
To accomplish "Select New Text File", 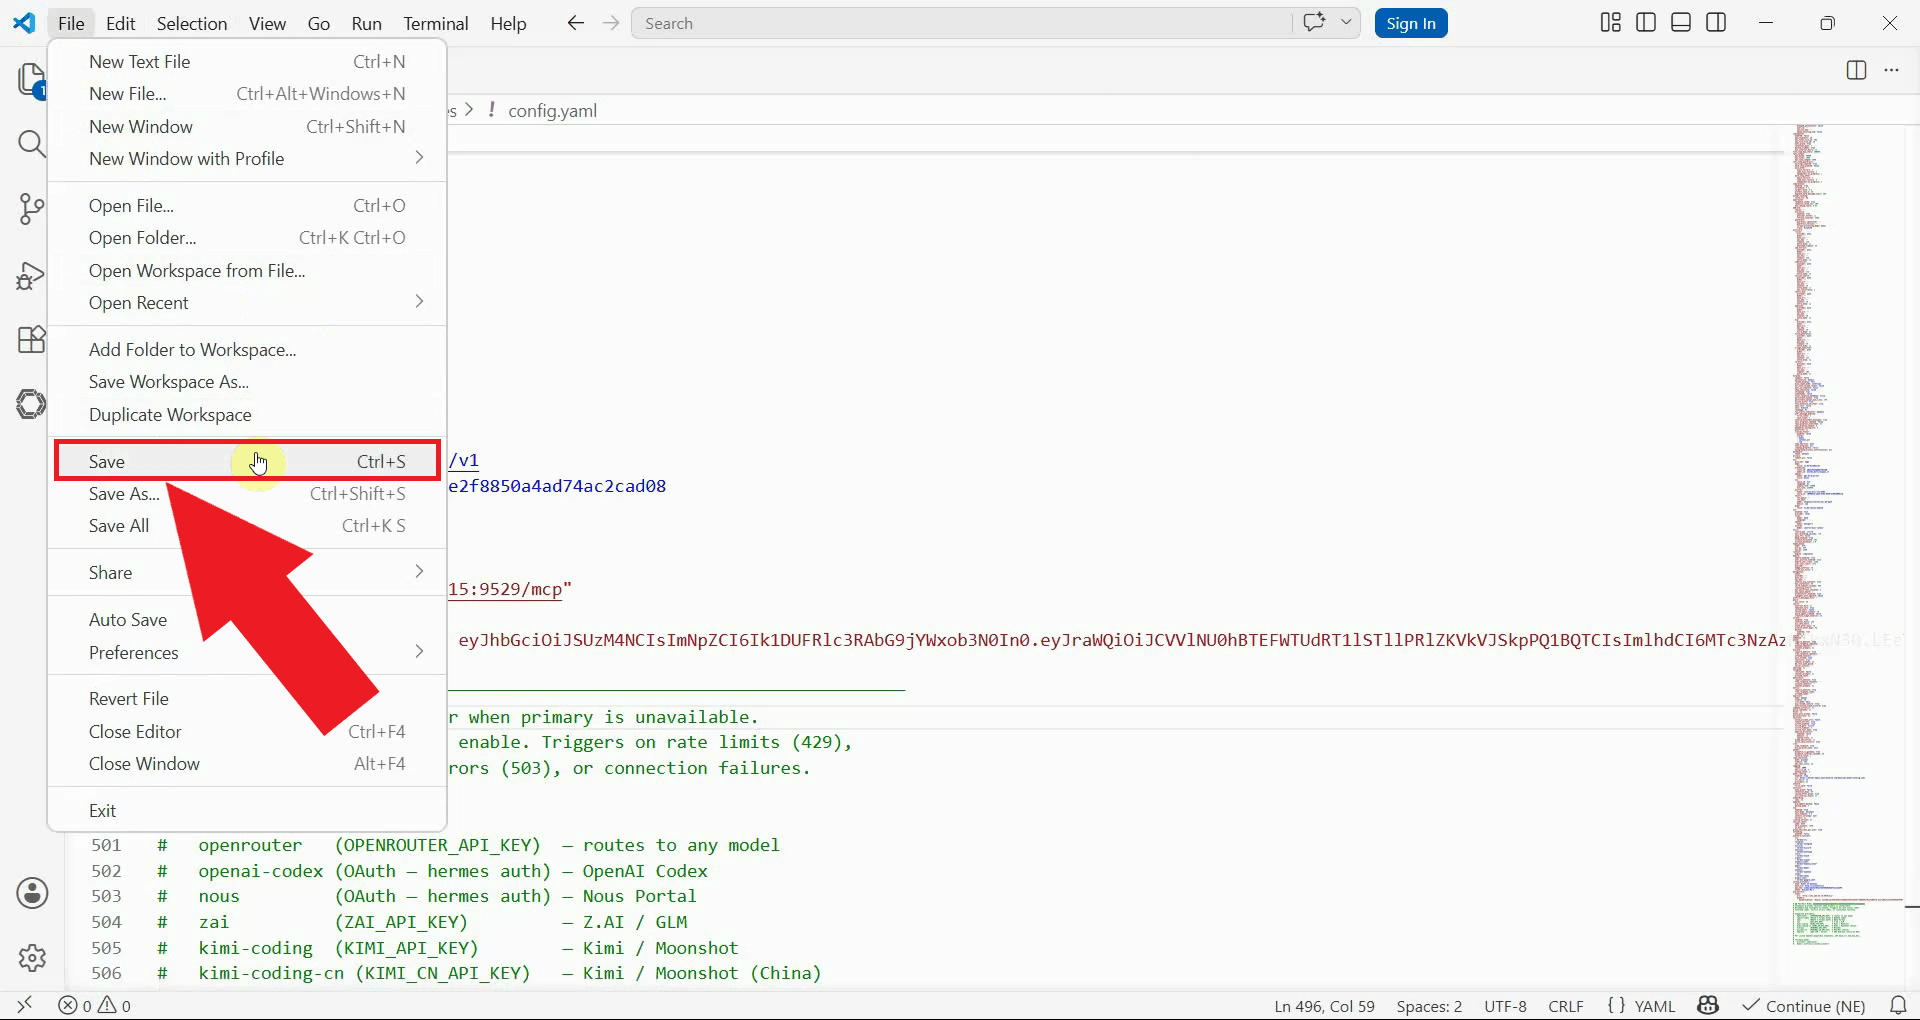I will click(x=247, y=62).
